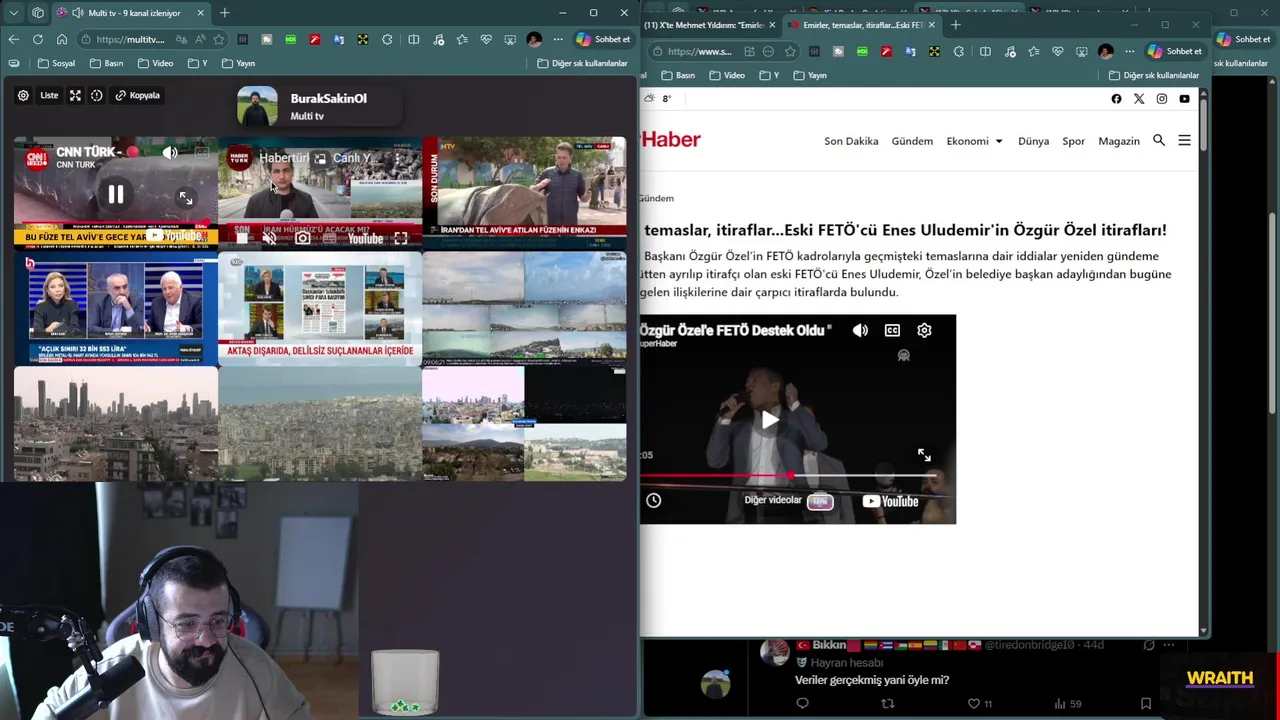Viewport: 1280px width, 720px height.
Task: Select Emirler, temaslar, itiraflar tab
Action: (862, 25)
